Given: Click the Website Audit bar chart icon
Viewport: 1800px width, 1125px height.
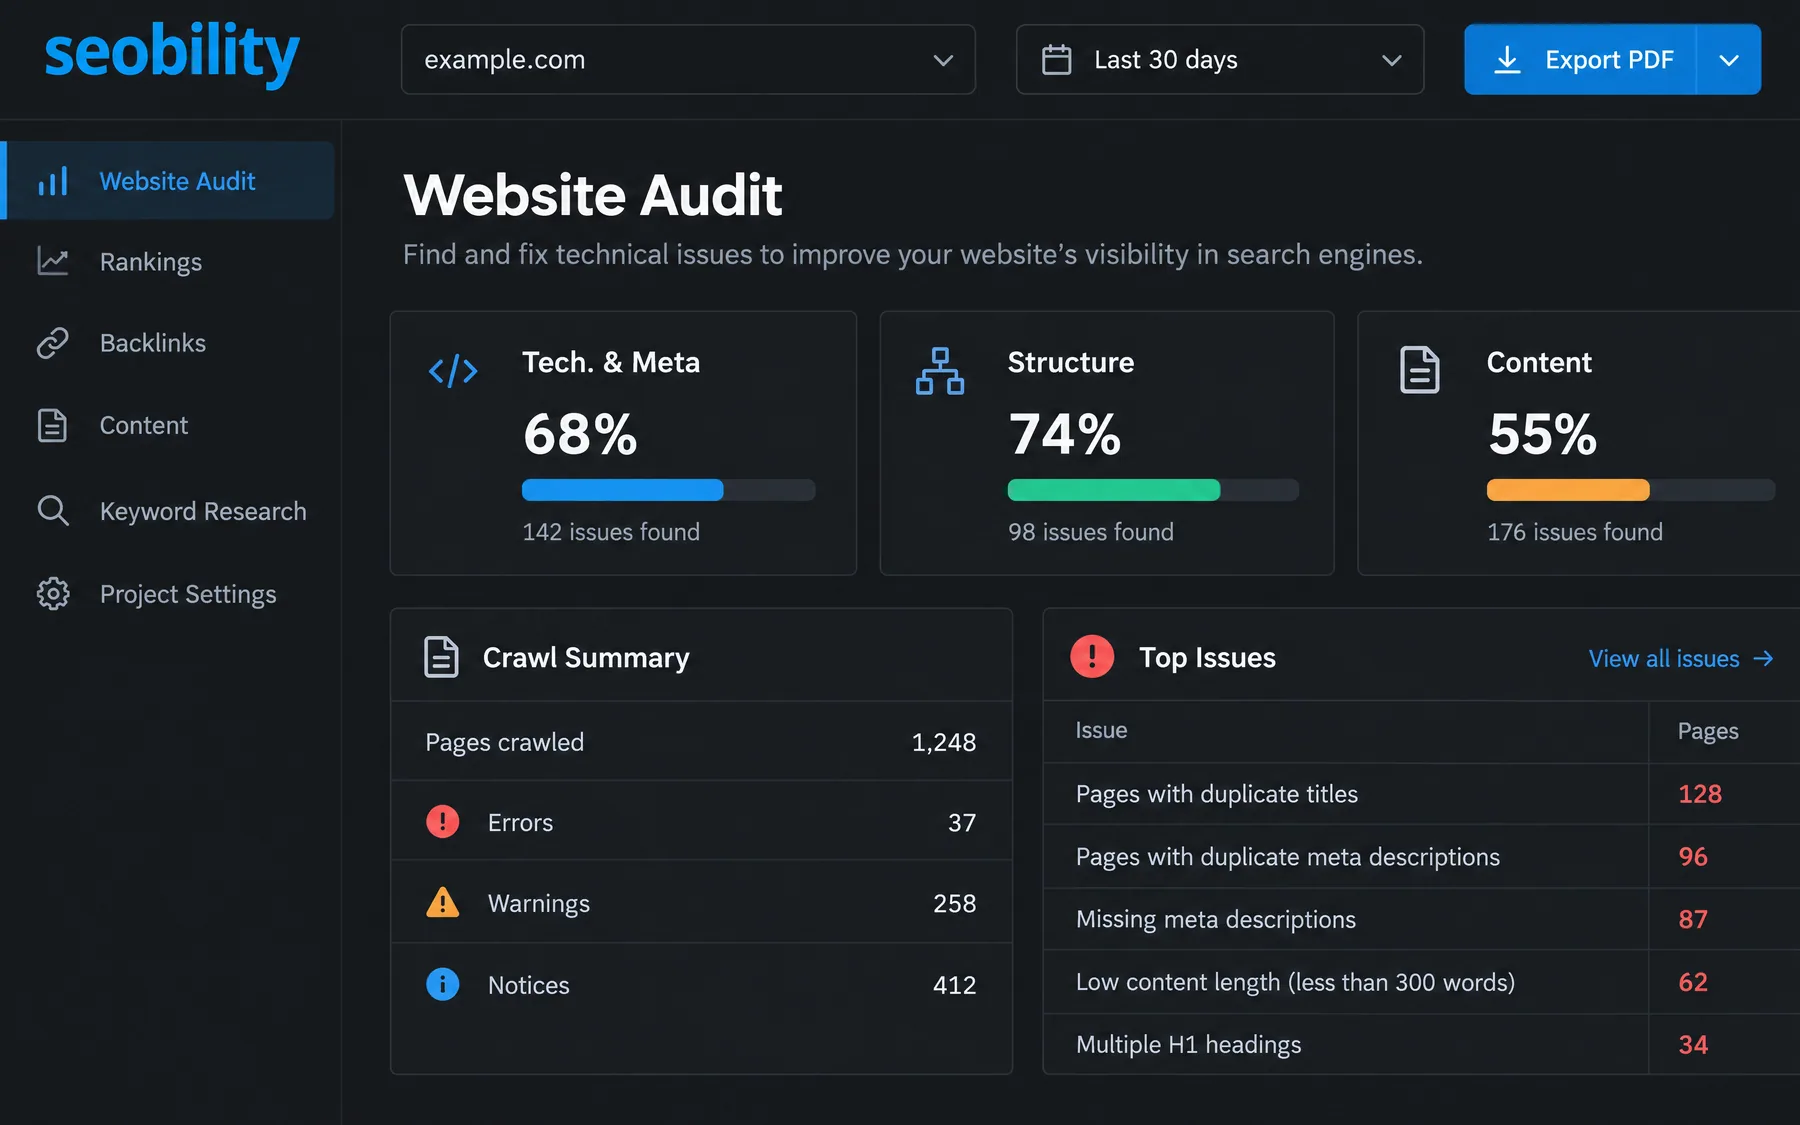Looking at the screenshot, I should pyautogui.click(x=53, y=181).
